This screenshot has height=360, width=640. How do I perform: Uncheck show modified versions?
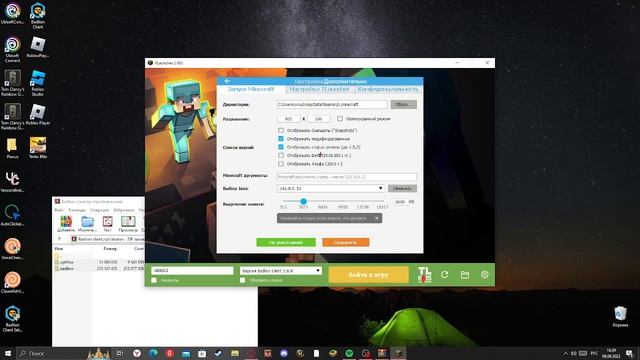[x=281, y=139]
